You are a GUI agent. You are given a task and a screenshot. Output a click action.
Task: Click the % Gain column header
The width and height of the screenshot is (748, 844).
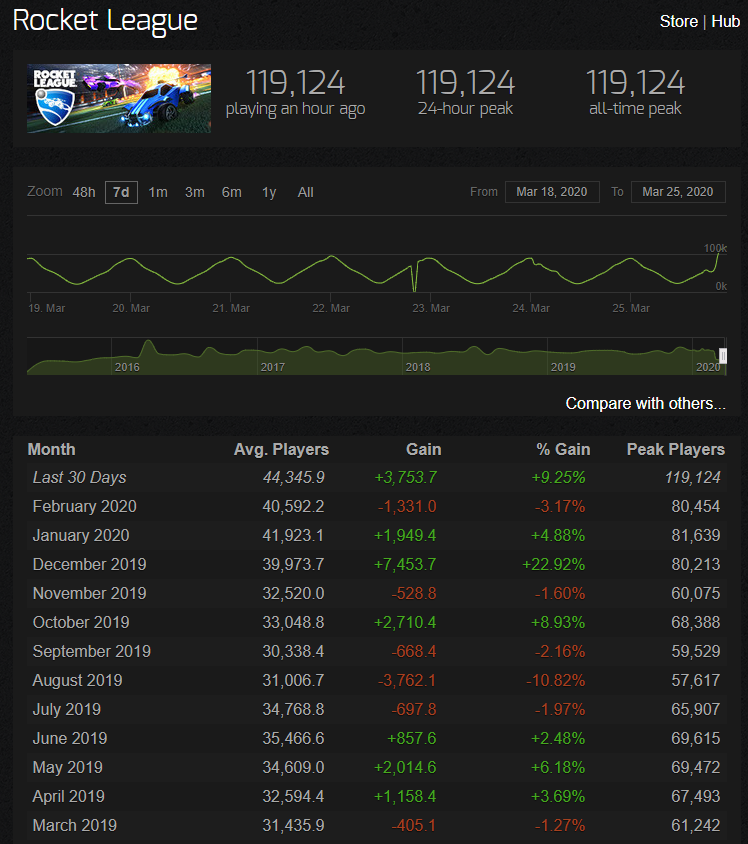pos(563,449)
